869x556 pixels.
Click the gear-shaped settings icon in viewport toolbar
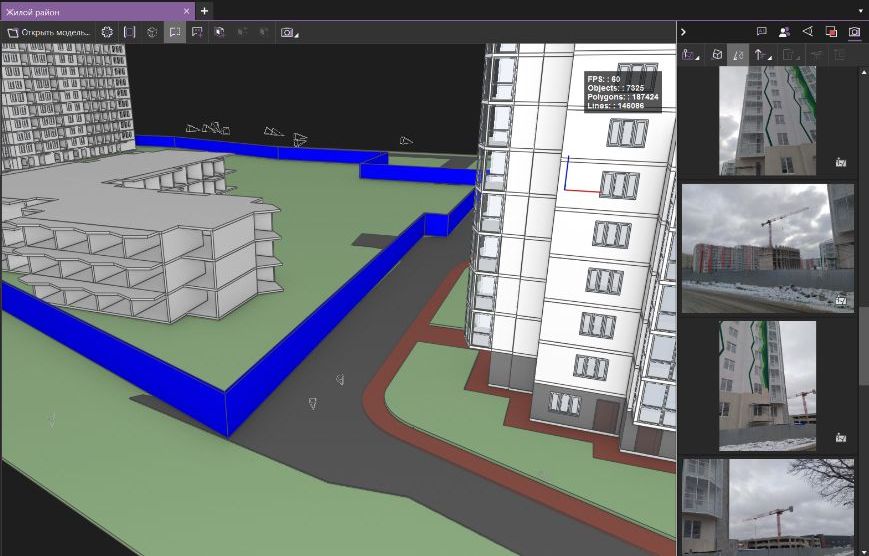(x=107, y=32)
